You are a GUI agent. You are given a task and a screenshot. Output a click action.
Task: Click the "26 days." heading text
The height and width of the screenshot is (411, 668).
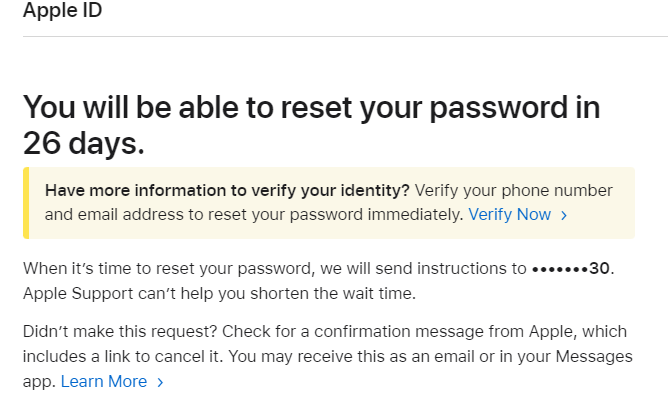click(84, 142)
